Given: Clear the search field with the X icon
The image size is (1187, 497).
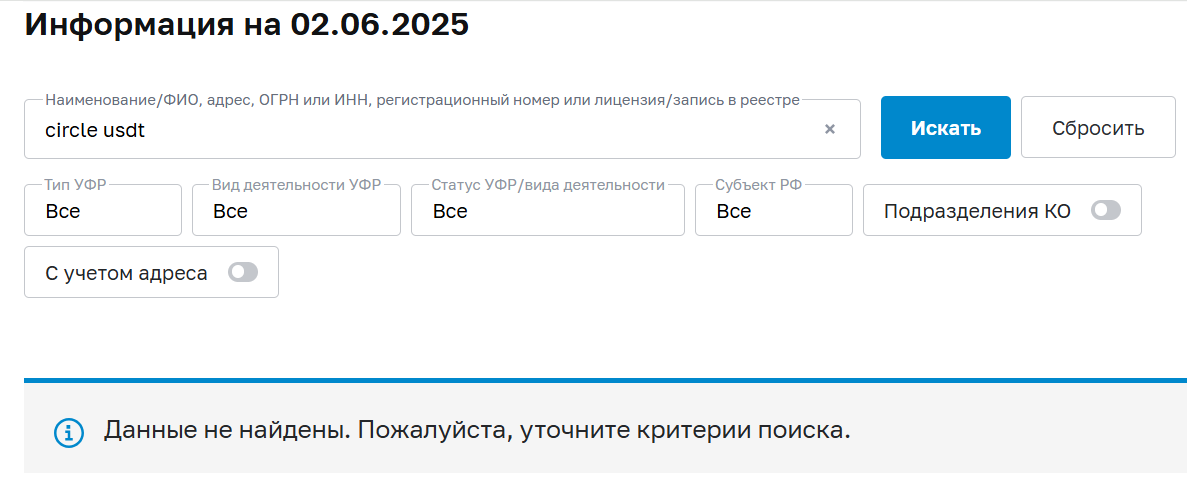Looking at the screenshot, I should click(829, 129).
